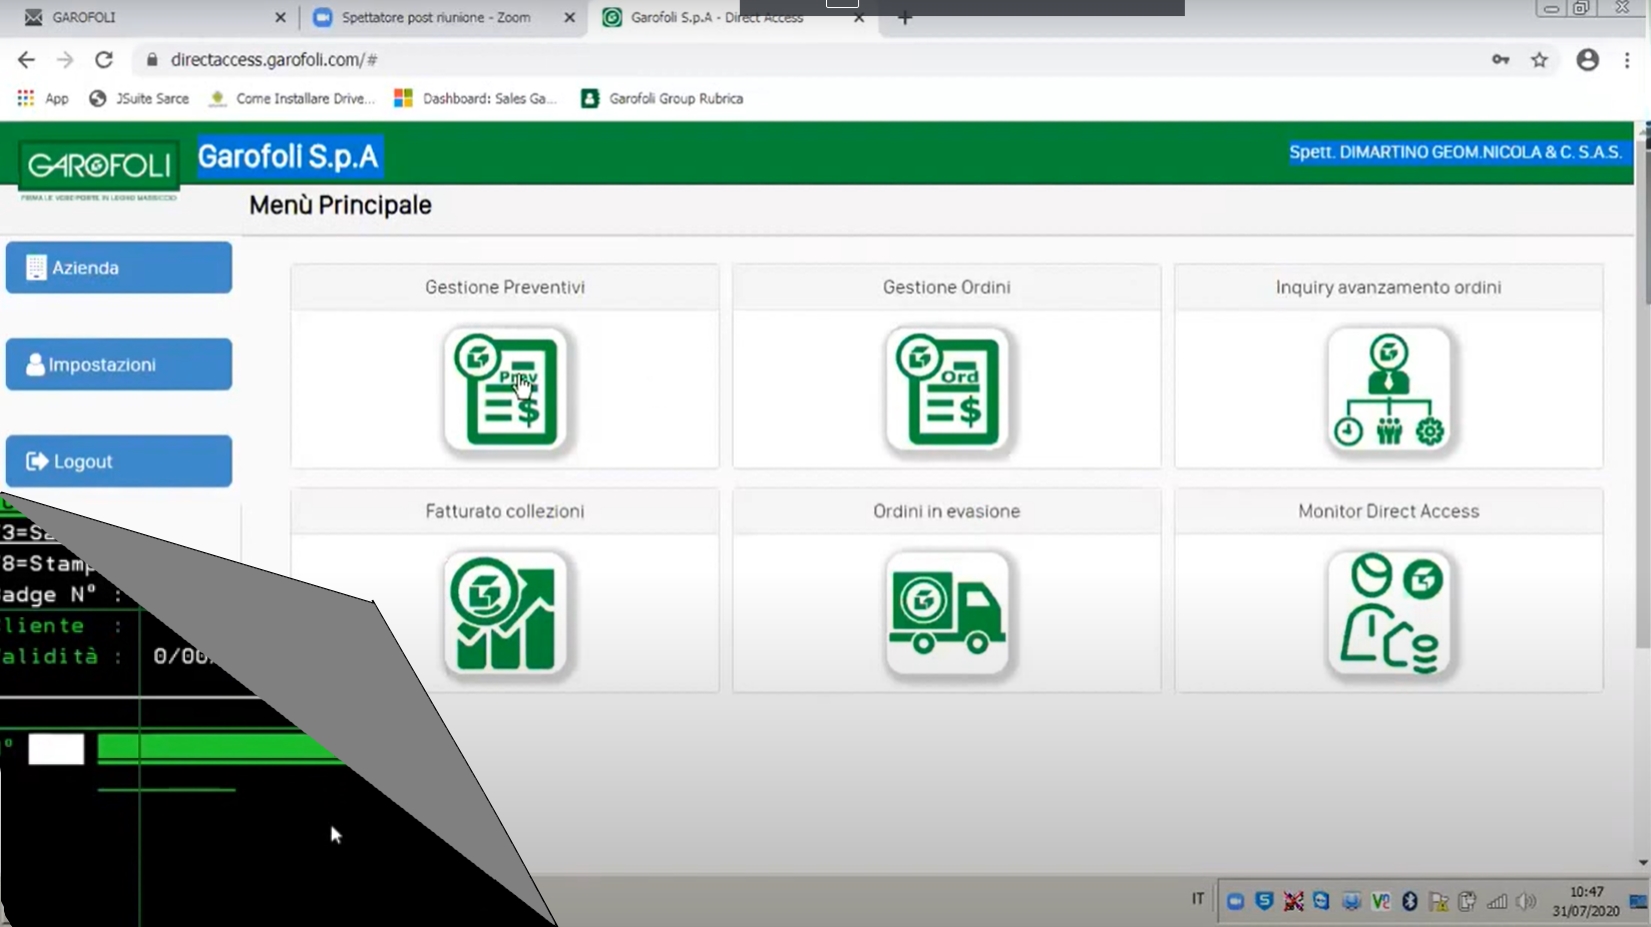Click the Ordini in evasione card title
The height and width of the screenshot is (927, 1651).
(x=947, y=511)
